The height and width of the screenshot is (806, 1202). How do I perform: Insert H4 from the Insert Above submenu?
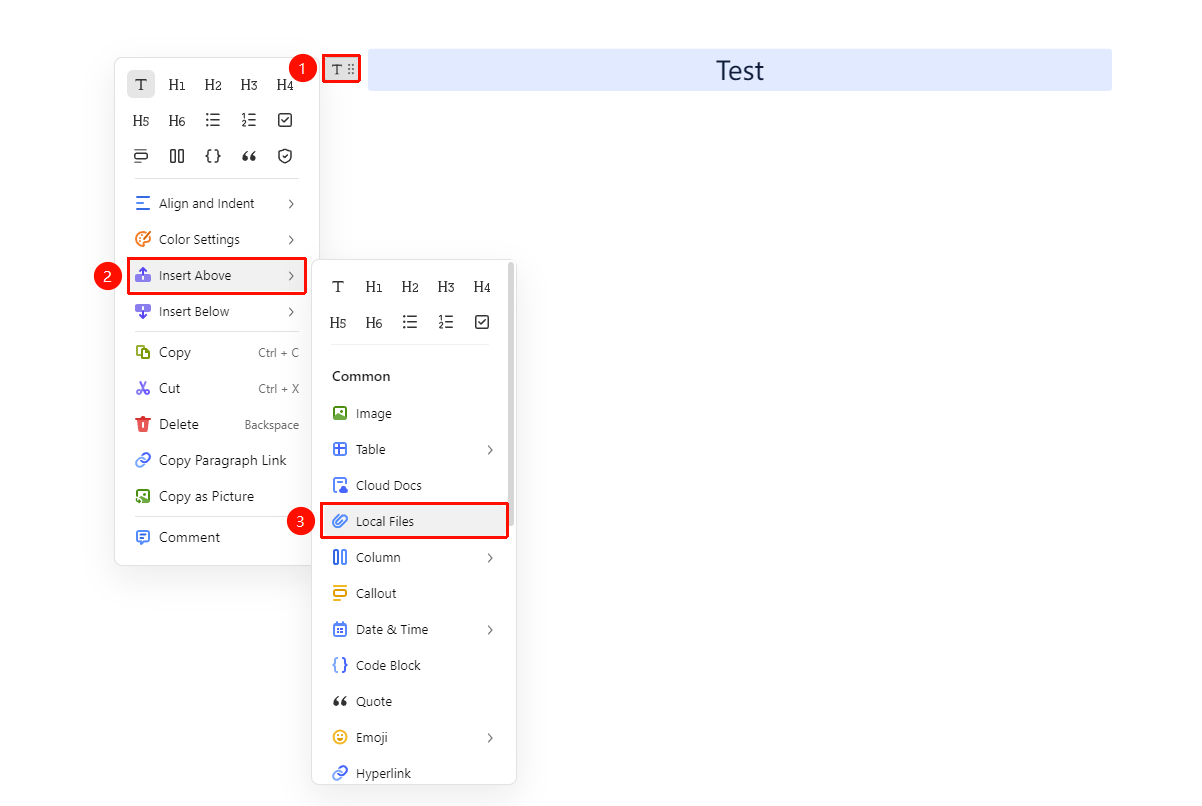482,286
